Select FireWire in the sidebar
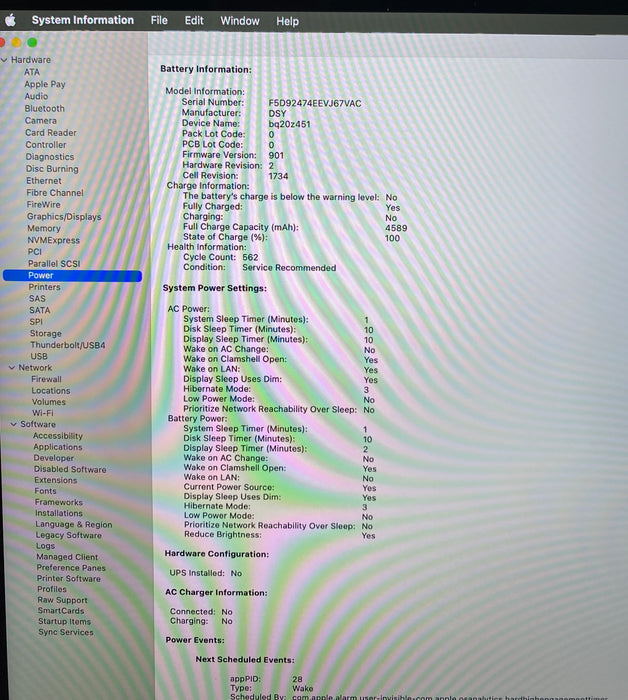This screenshot has height=700, width=628. coord(43,204)
